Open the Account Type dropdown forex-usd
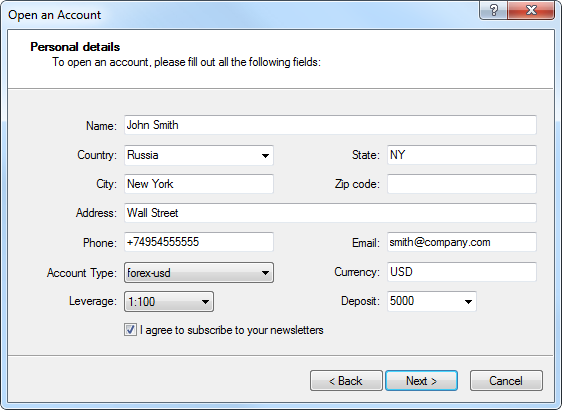Viewport: 562px width, 410px height. pos(199,273)
